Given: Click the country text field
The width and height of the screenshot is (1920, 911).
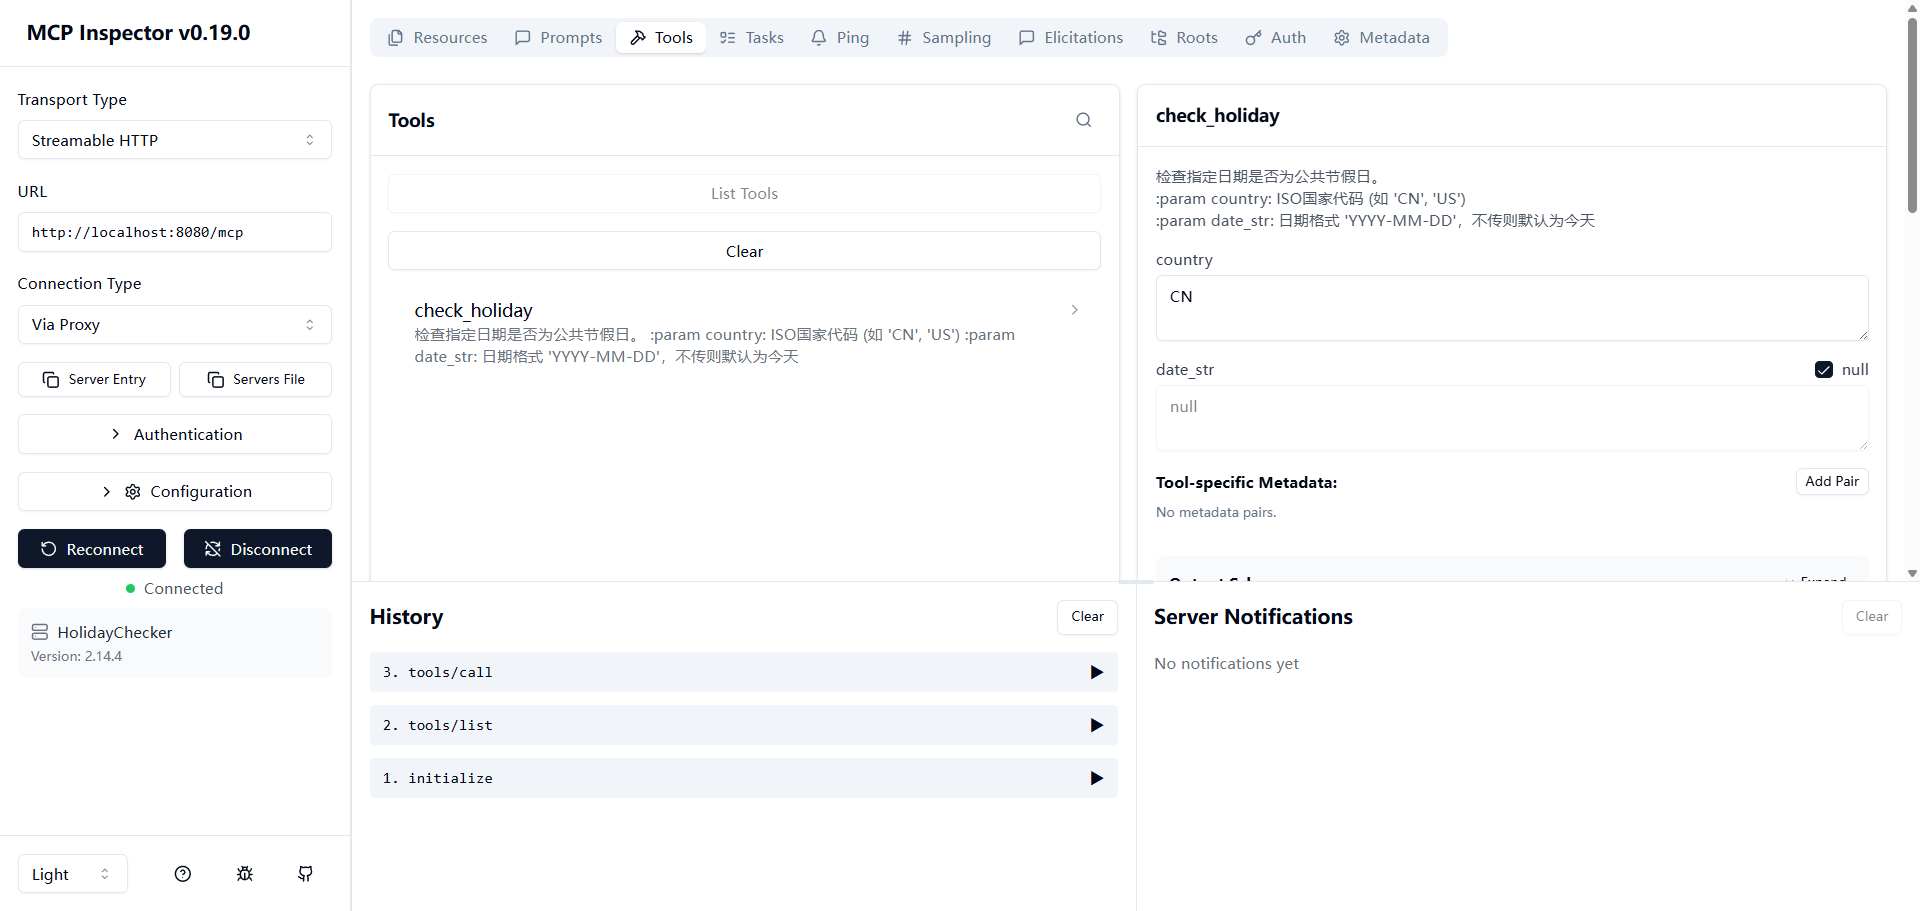Looking at the screenshot, I should coord(1512,308).
